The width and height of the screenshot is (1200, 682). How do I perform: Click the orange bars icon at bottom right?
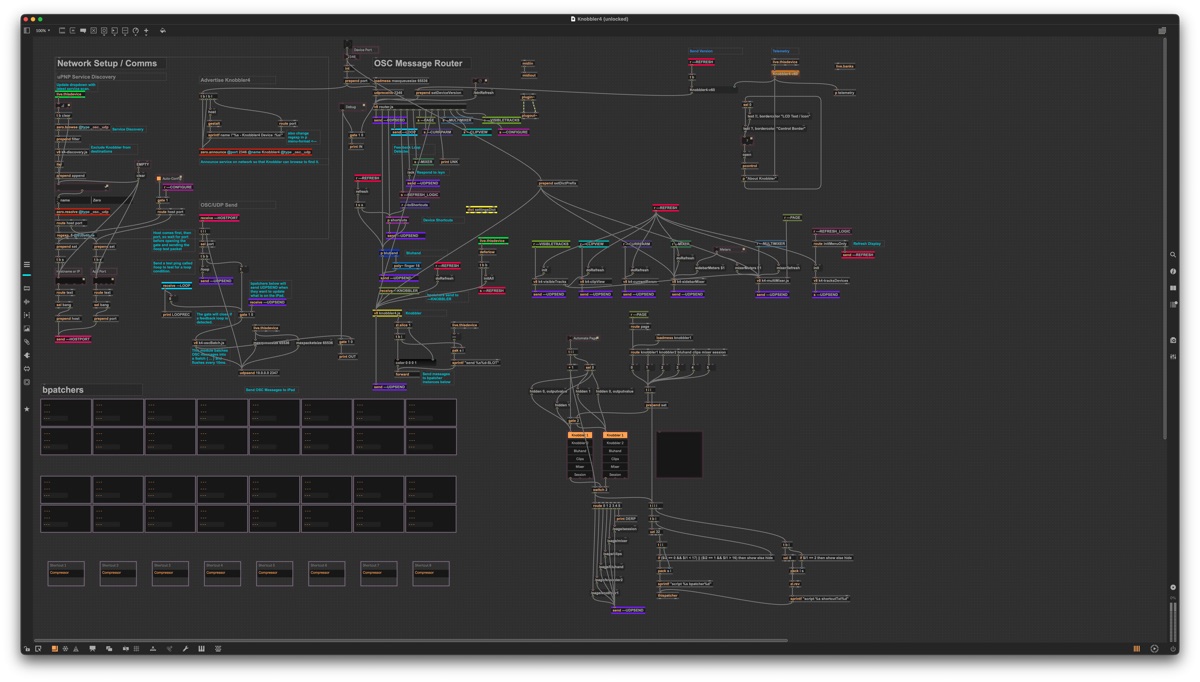(x=1137, y=649)
